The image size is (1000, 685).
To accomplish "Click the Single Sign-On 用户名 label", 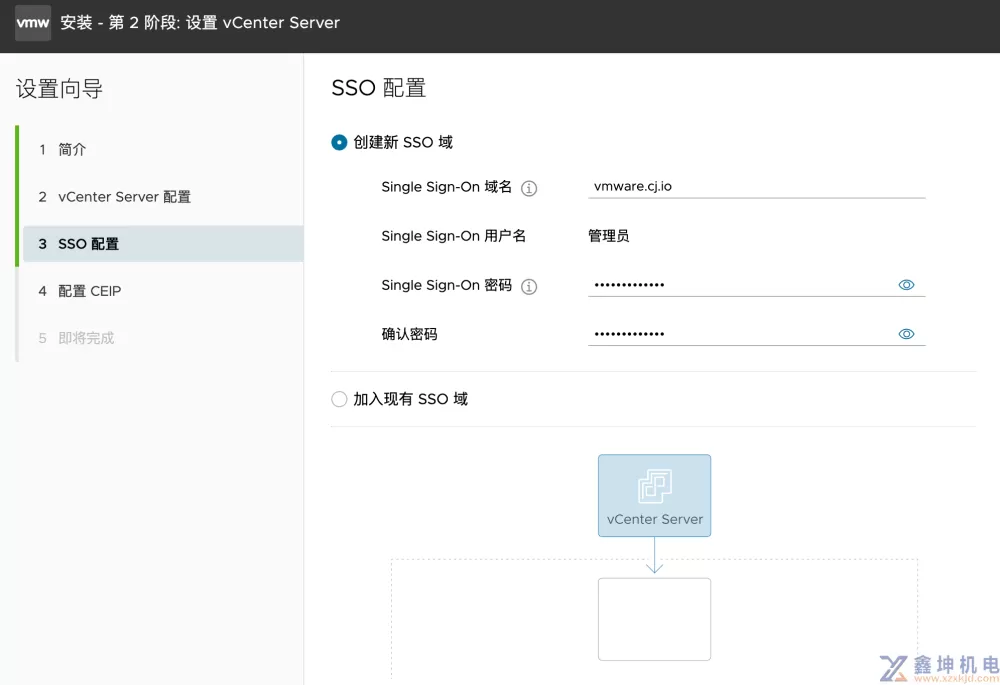I will [453, 236].
